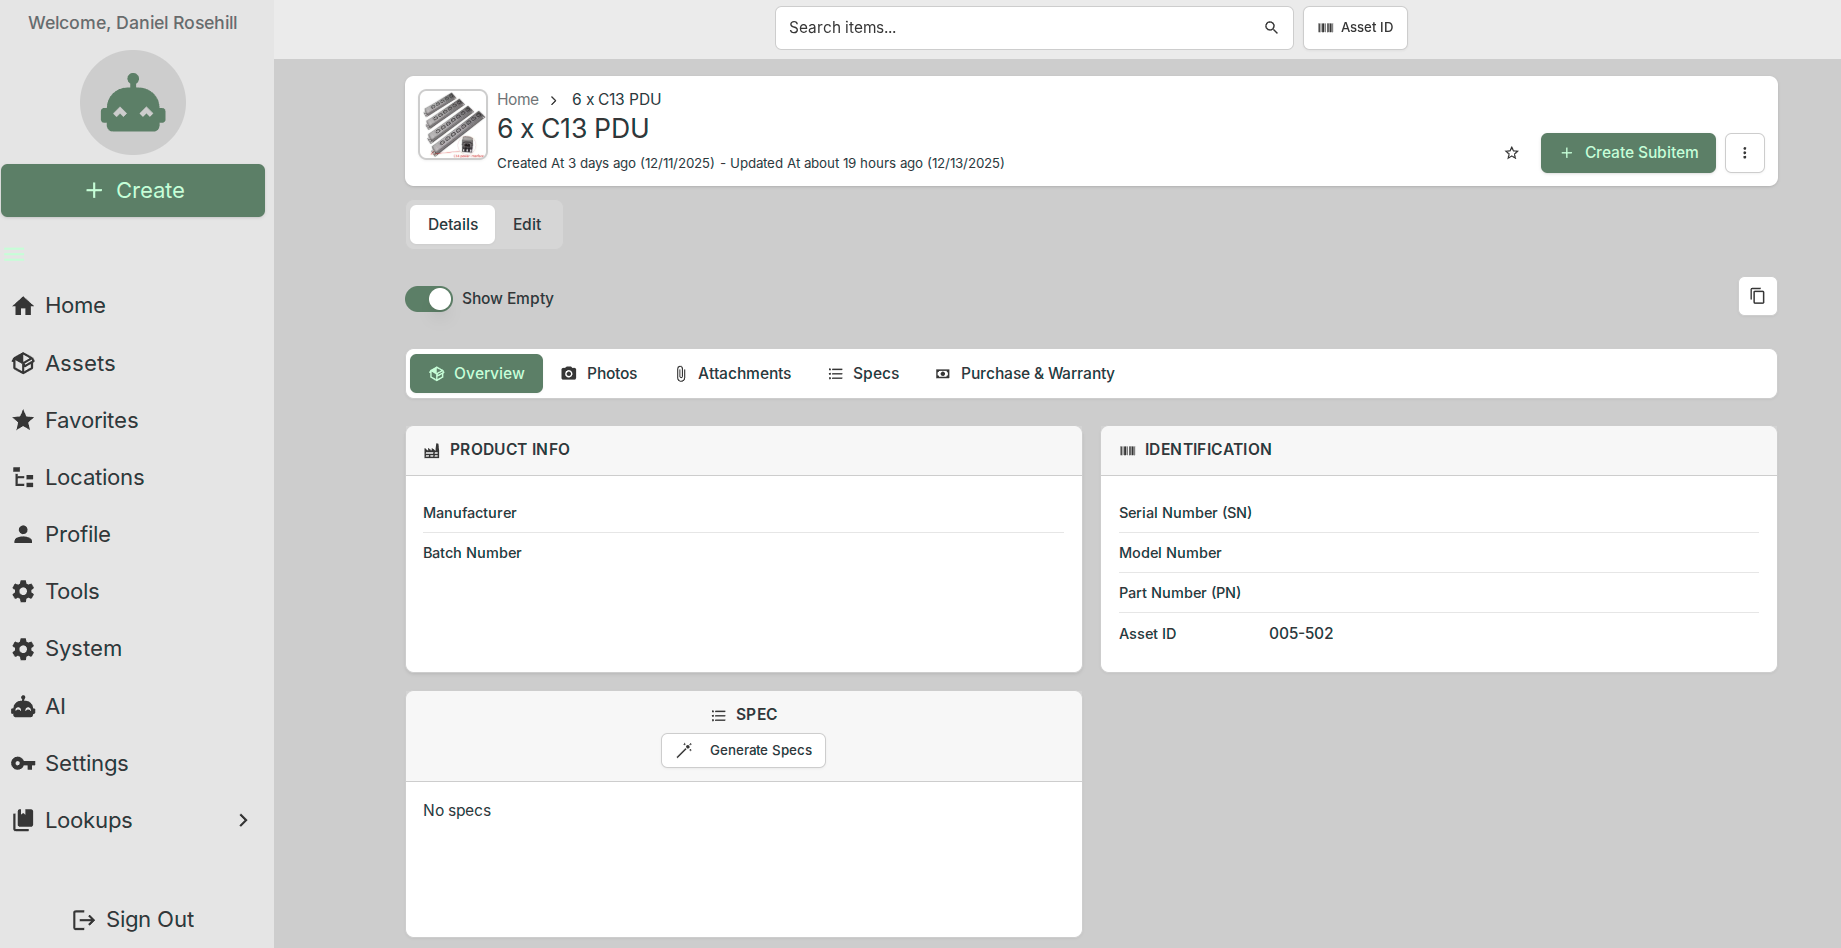Viewport: 1841px width, 948px height.
Task: Click the Generate Specs button
Action: (743, 751)
